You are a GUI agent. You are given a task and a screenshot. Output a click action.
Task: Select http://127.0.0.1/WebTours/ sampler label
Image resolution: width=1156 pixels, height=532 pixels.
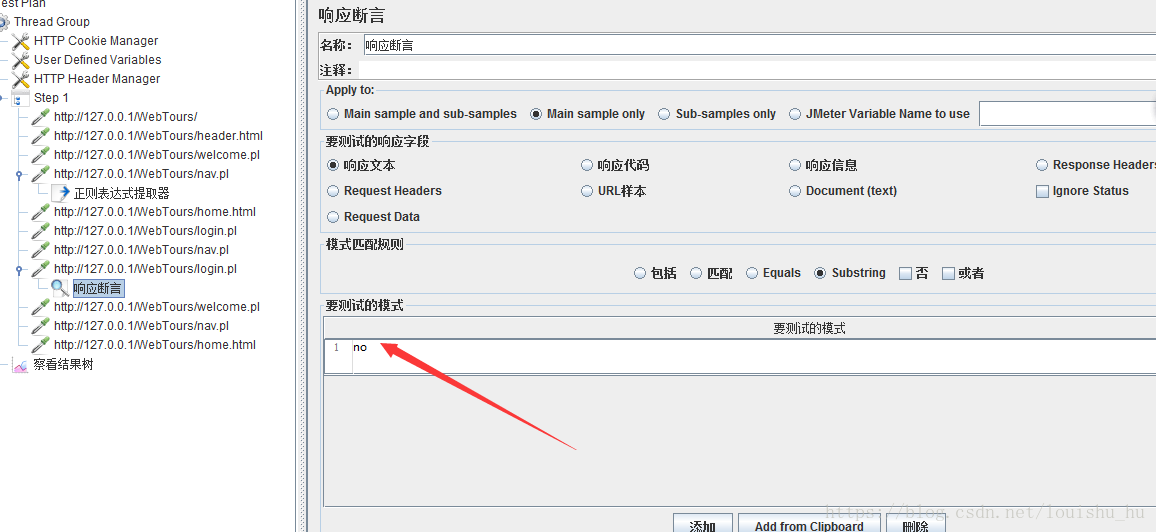coord(125,116)
